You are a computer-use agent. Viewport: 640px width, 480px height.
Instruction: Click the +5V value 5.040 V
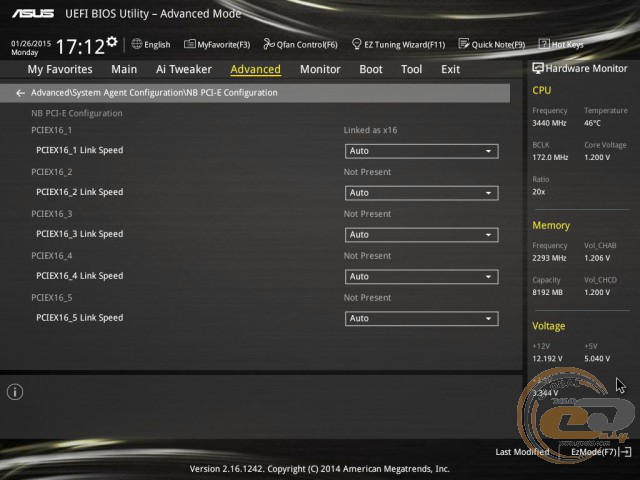[597, 359]
